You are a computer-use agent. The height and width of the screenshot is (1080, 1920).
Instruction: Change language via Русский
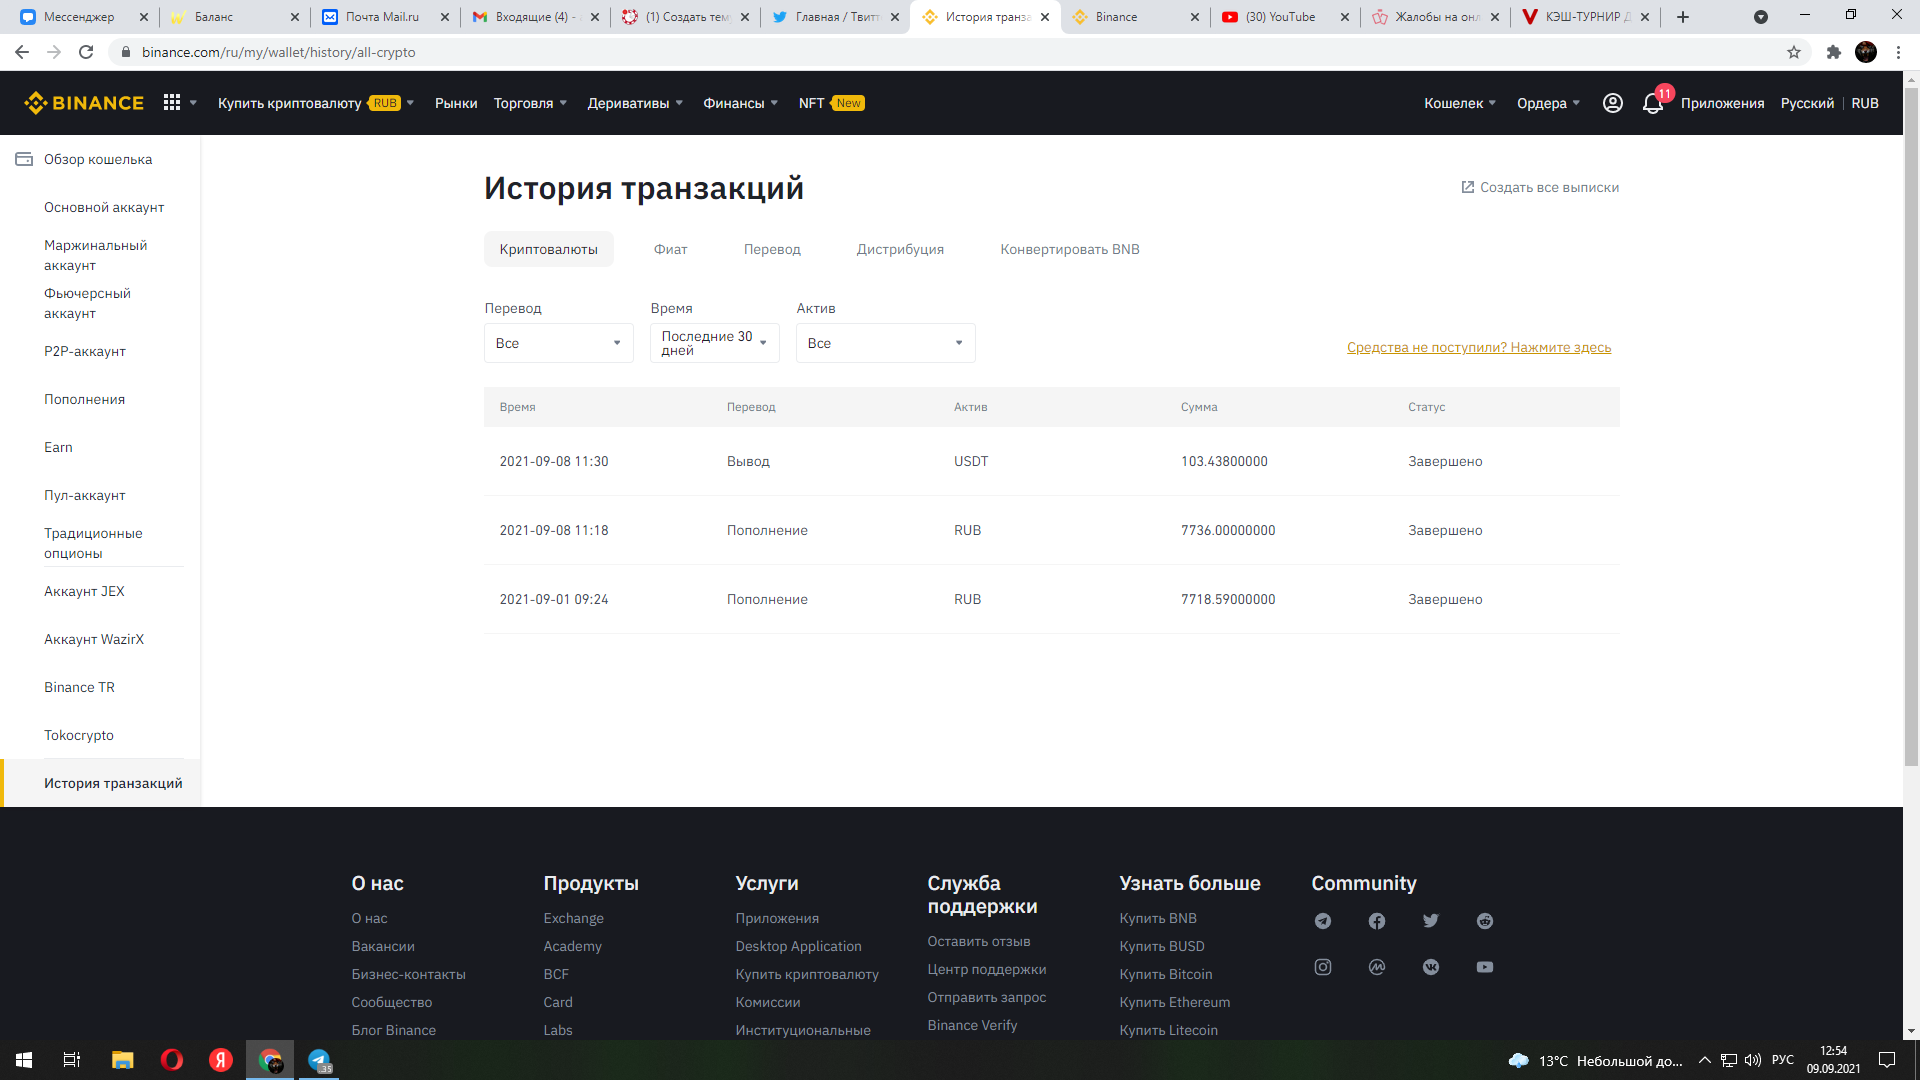[x=1807, y=103]
